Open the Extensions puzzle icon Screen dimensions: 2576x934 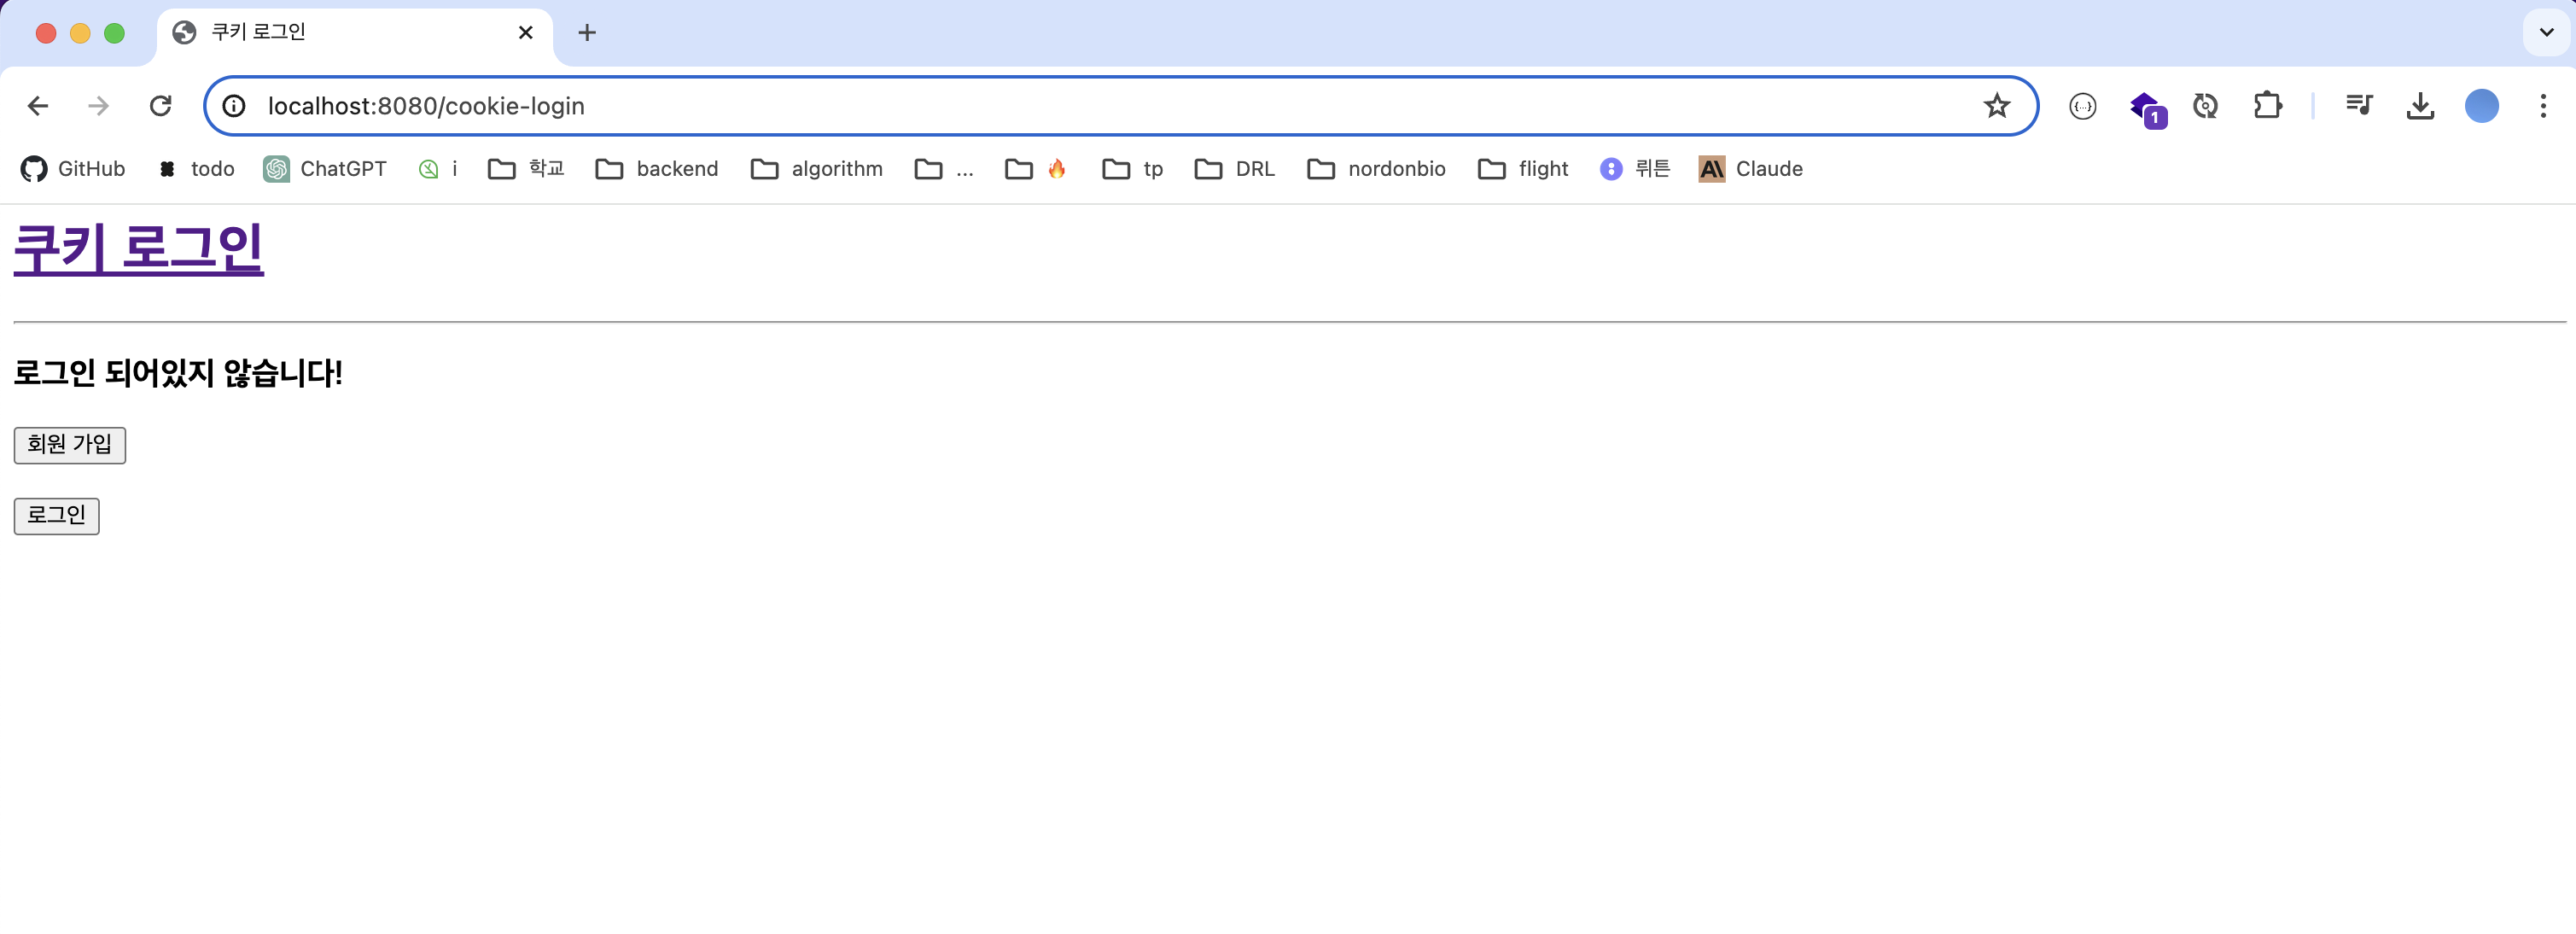pyautogui.click(x=2267, y=106)
